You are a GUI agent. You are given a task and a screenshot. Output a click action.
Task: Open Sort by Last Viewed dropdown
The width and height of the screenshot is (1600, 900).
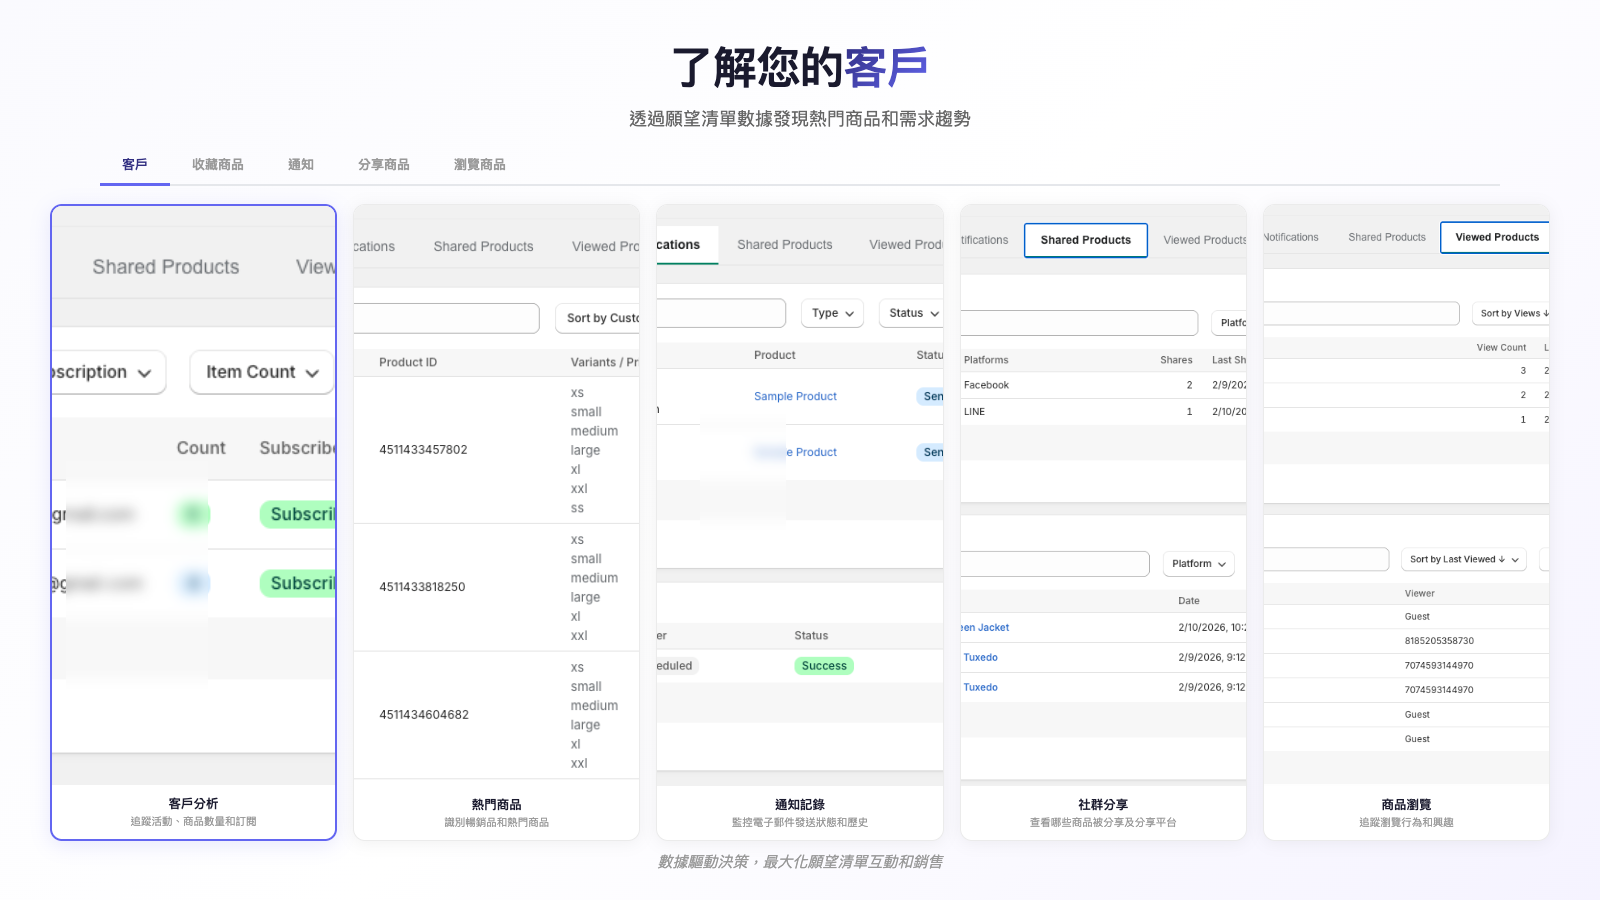1464,560
